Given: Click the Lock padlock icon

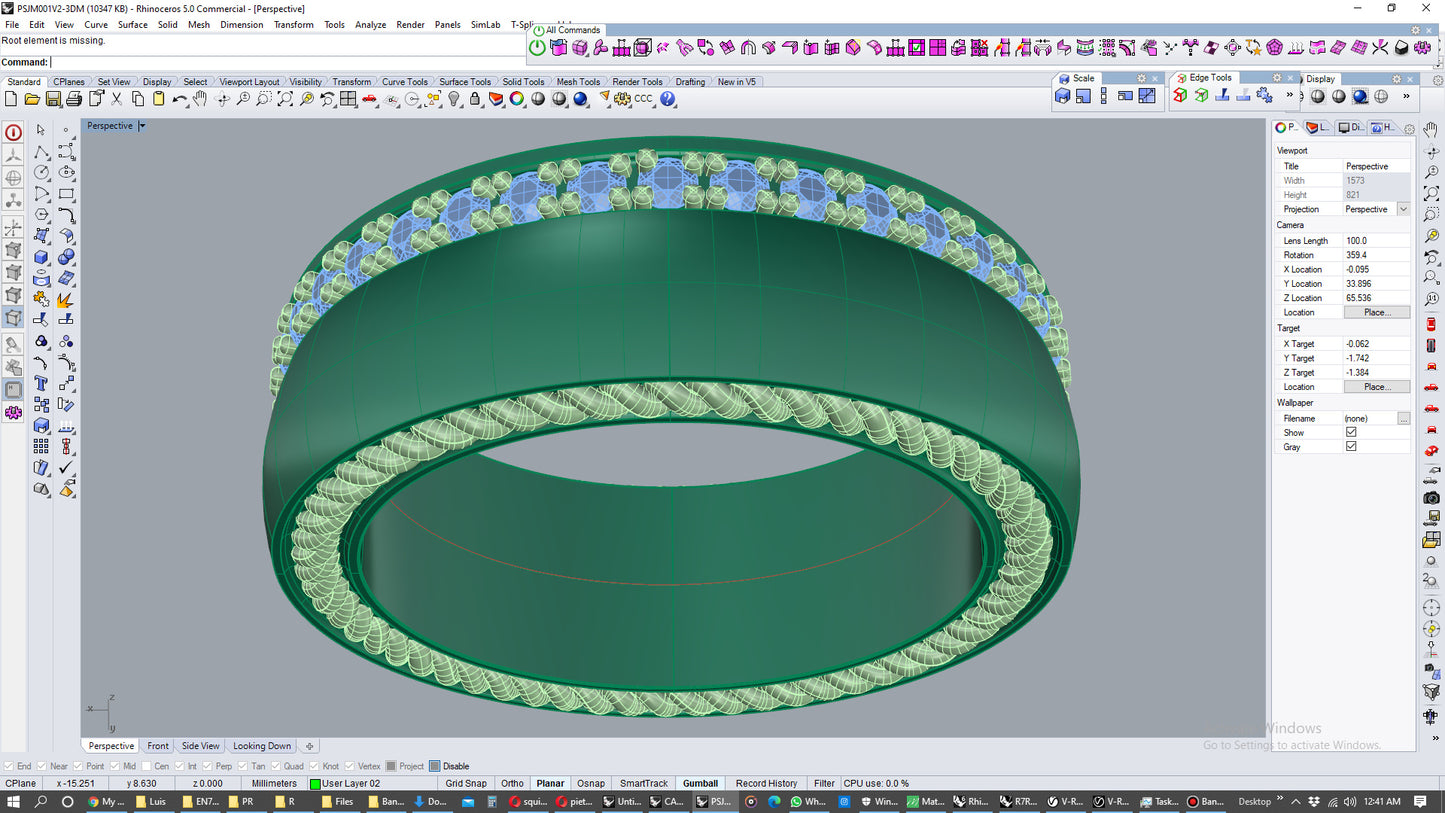Looking at the screenshot, I should pyautogui.click(x=475, y=99).
